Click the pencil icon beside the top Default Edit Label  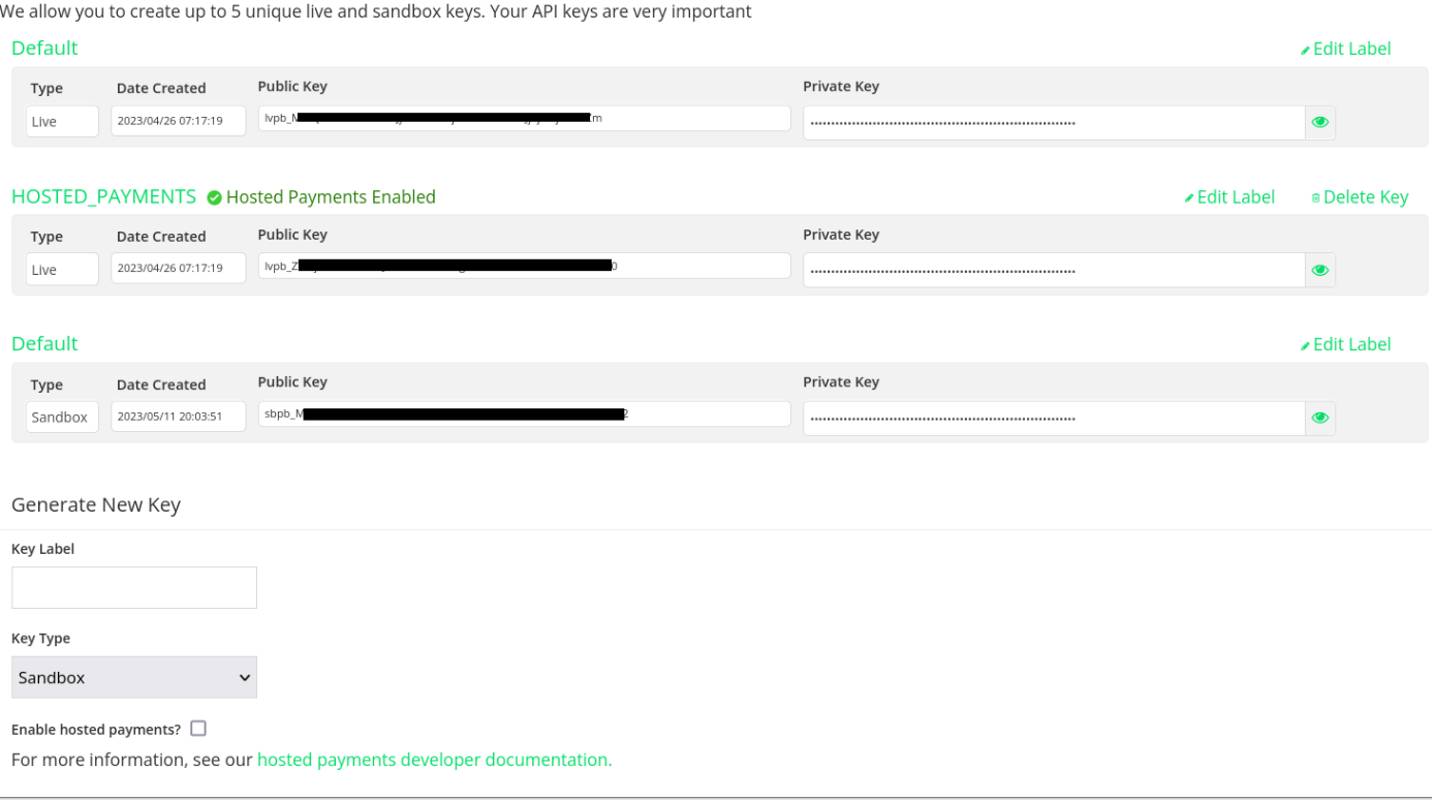1305,50
